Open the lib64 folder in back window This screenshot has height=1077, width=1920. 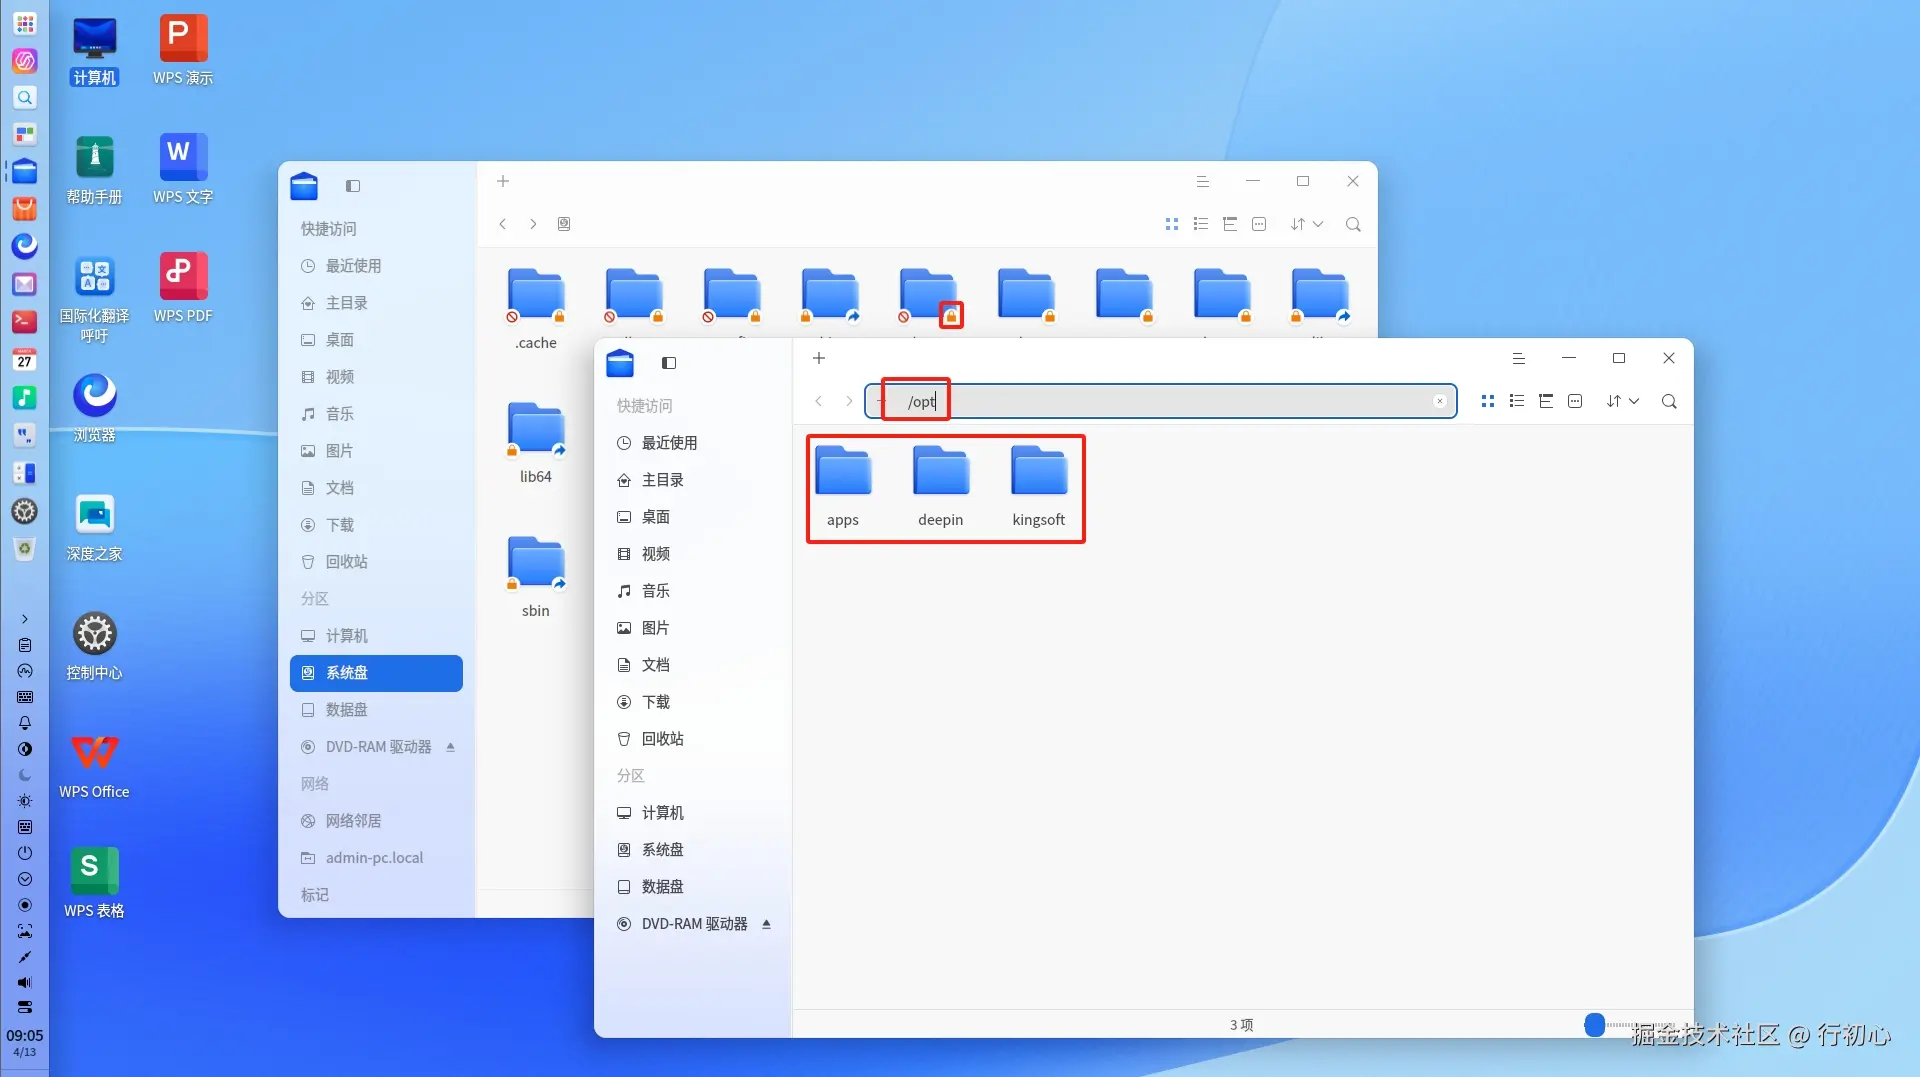[536, 442]
